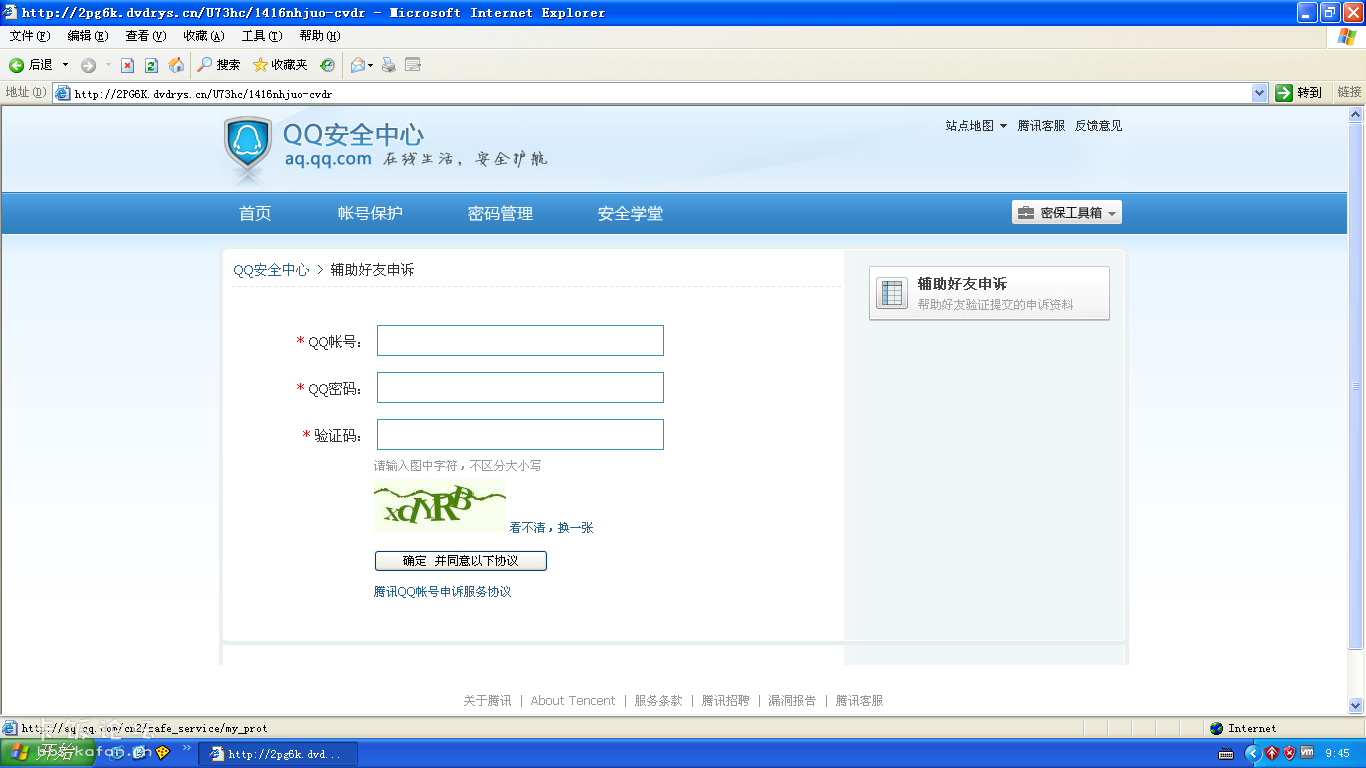Viewport: 1366px width, 768px height.
Task: Open the Help (帮助) menu
Action: coord(319,36)
